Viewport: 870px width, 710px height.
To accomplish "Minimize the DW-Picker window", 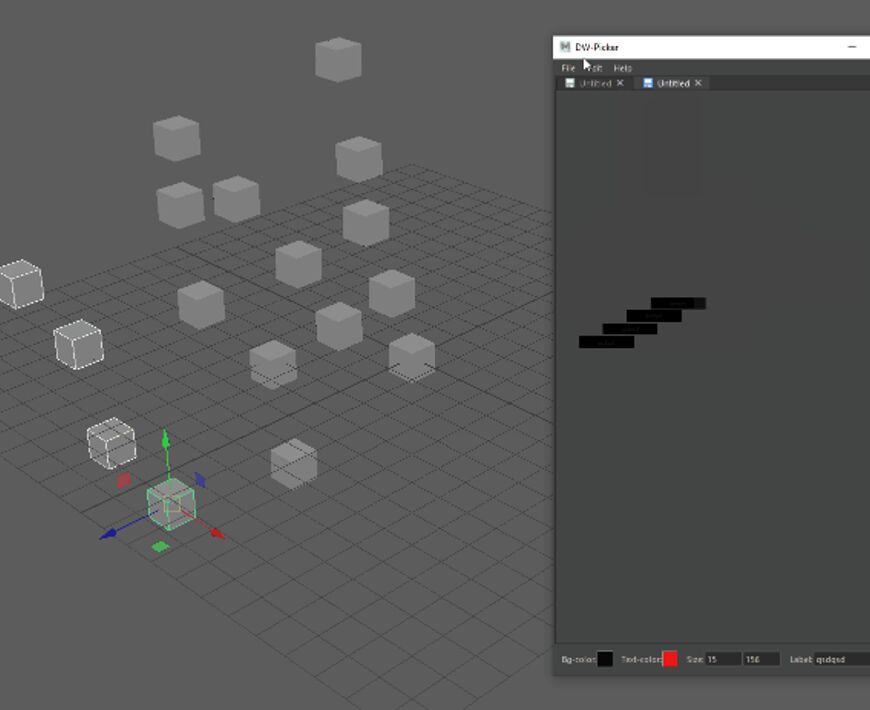I will click(x=852, y=47).
